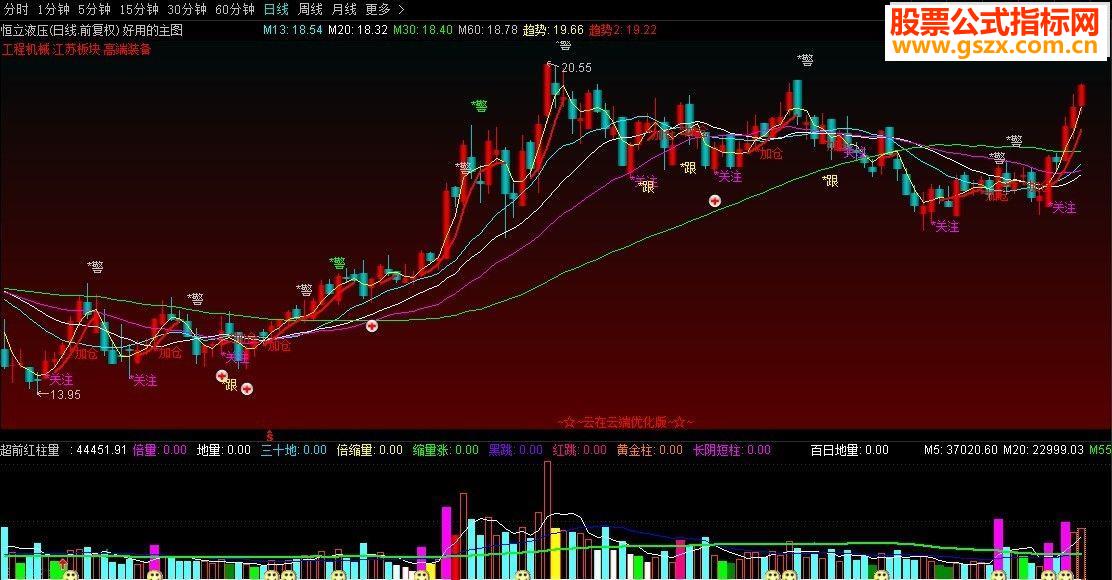Click the red plus marker right of lowest *跟
1112x580 pixels.
pyautogui.click(x=247, y=389)
